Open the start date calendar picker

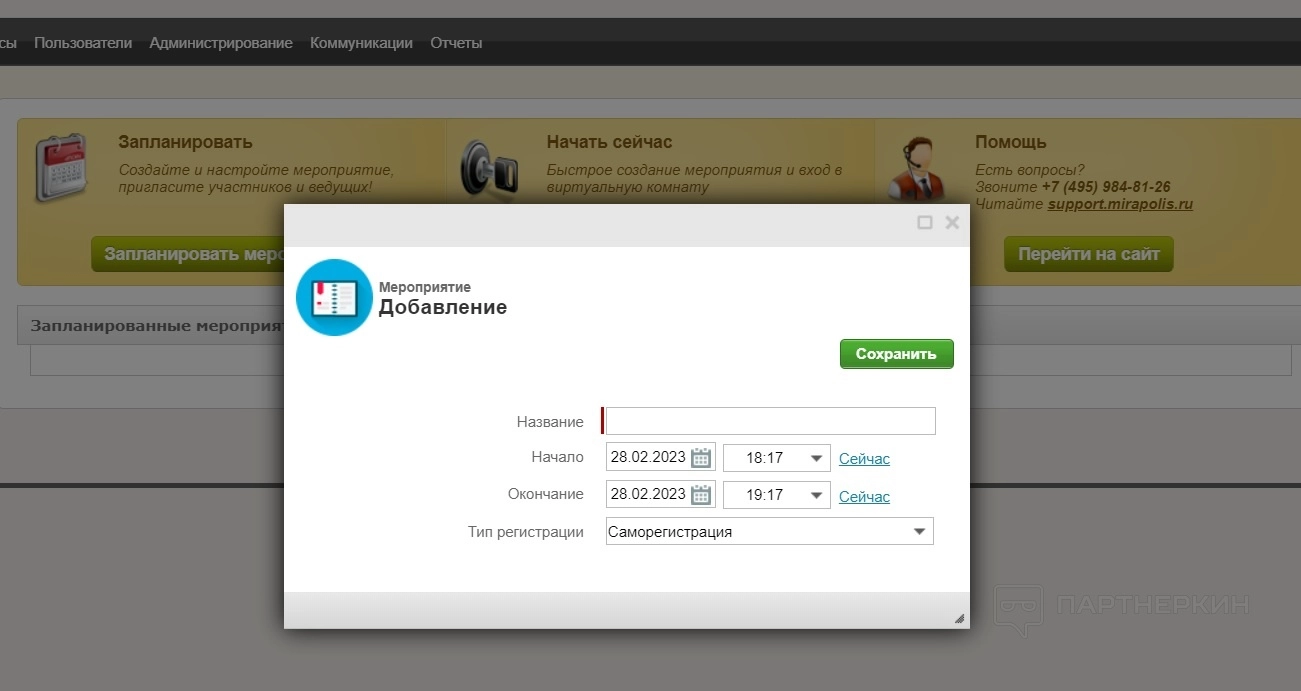[701, 458]
